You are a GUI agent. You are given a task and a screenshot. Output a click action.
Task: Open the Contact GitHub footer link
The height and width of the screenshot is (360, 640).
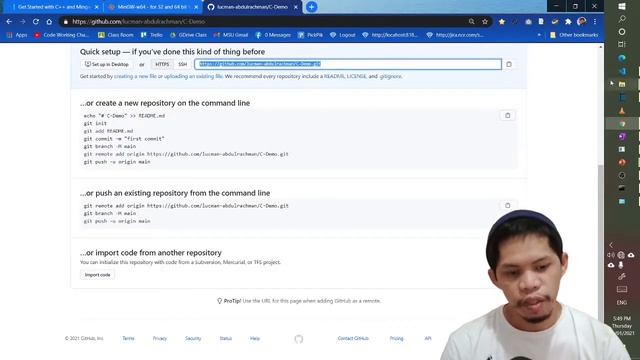click(x=353, y=338)
